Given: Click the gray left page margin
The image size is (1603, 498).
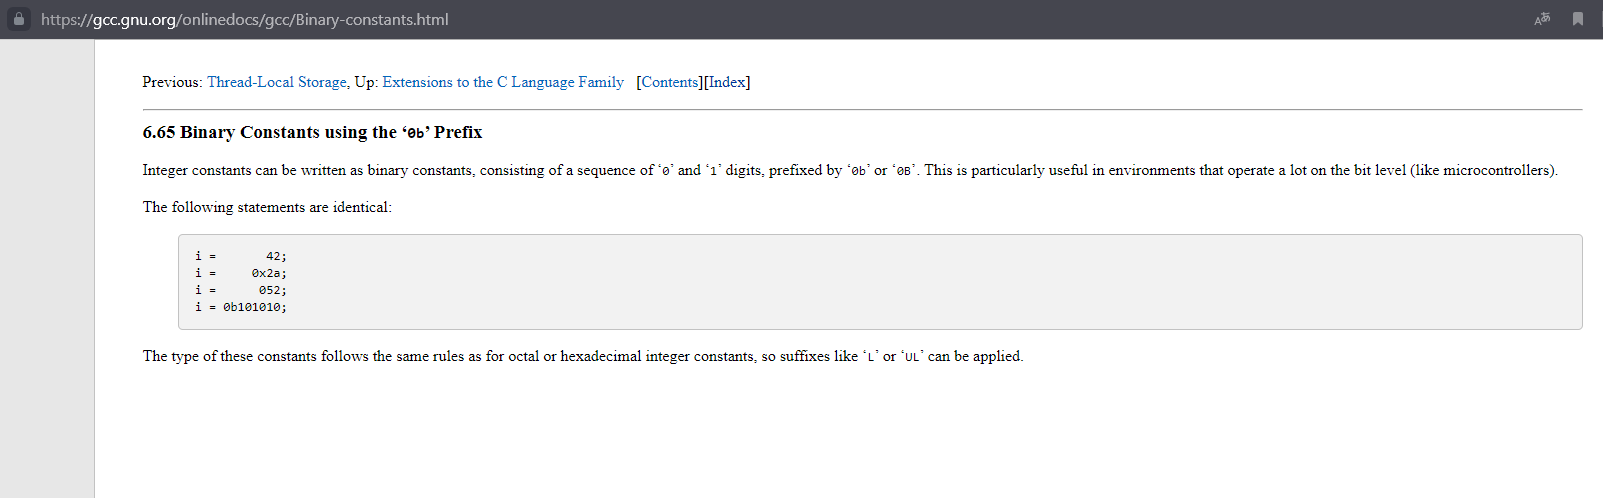Looking at the screenshot, I should point(47,268).
